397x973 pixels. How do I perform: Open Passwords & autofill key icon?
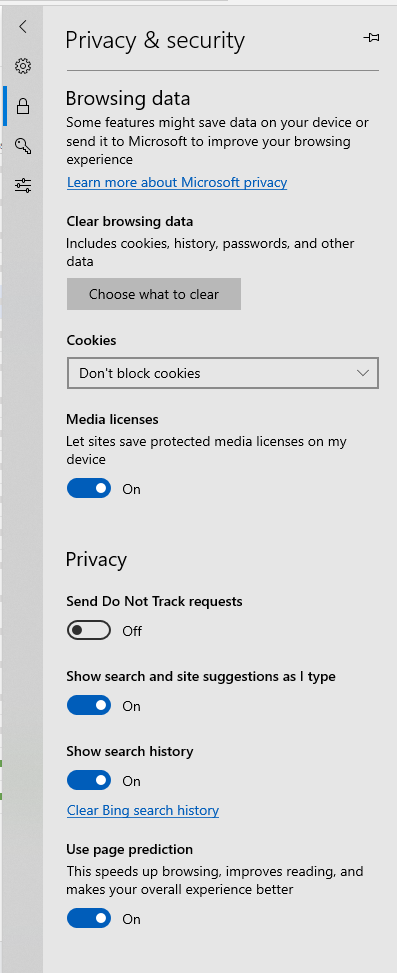[x=23, y=146]
